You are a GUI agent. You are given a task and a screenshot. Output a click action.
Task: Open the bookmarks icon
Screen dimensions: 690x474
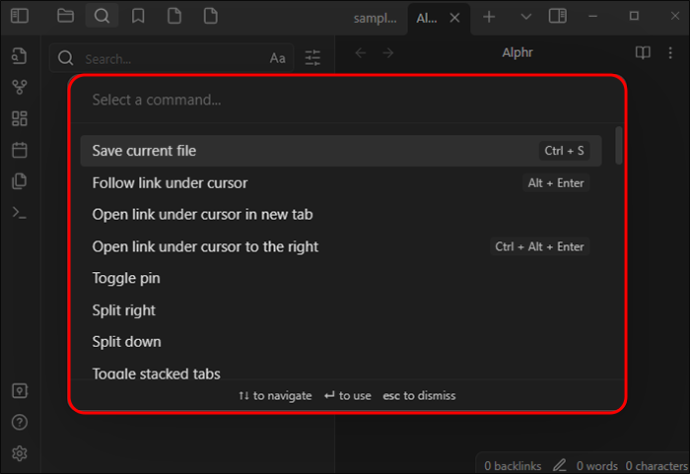tap(138, 16)
